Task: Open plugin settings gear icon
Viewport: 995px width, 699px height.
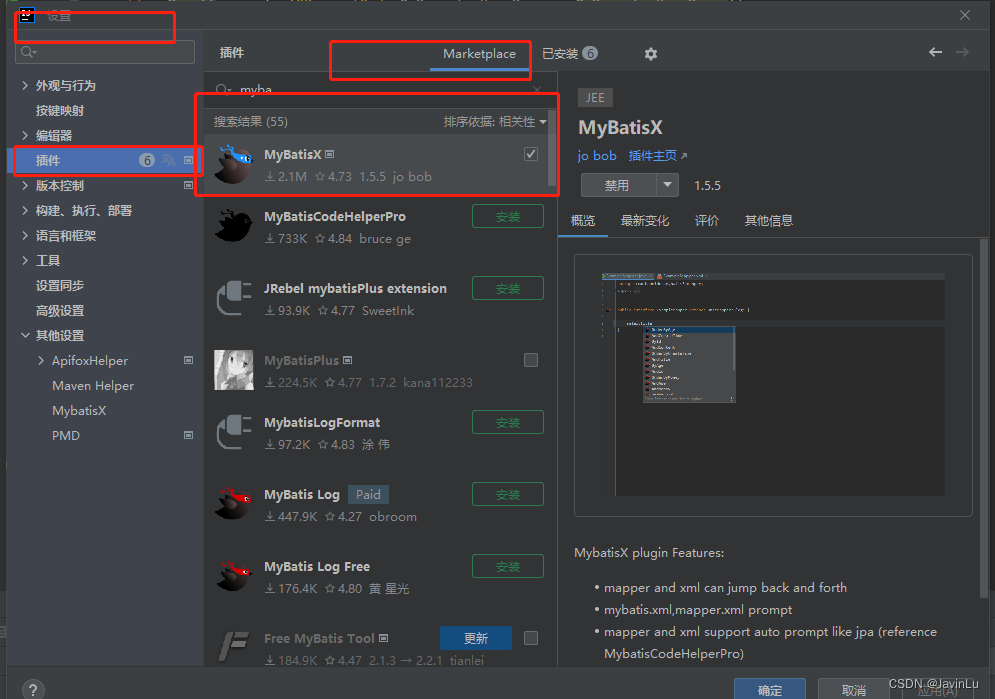Action: (650, 54)
